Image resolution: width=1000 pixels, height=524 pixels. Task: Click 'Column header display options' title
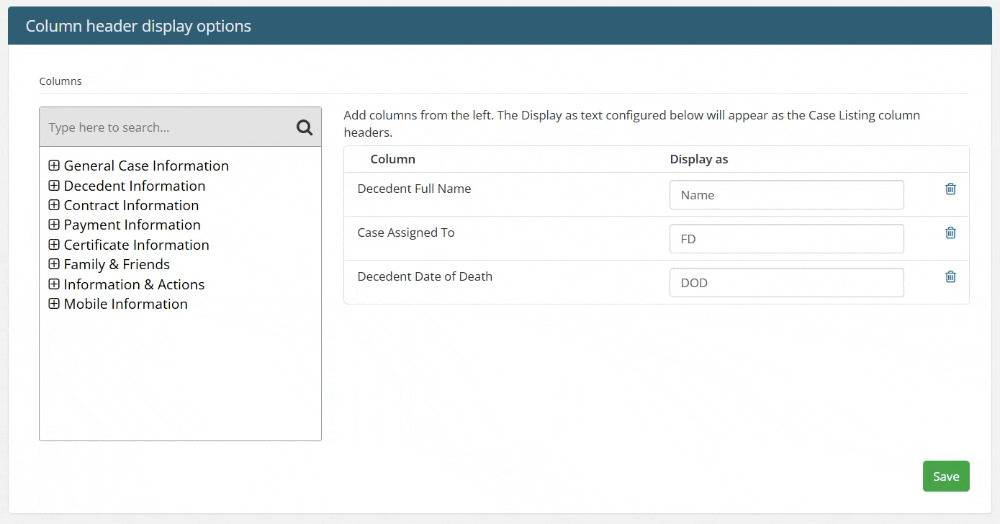pos(138,26)
